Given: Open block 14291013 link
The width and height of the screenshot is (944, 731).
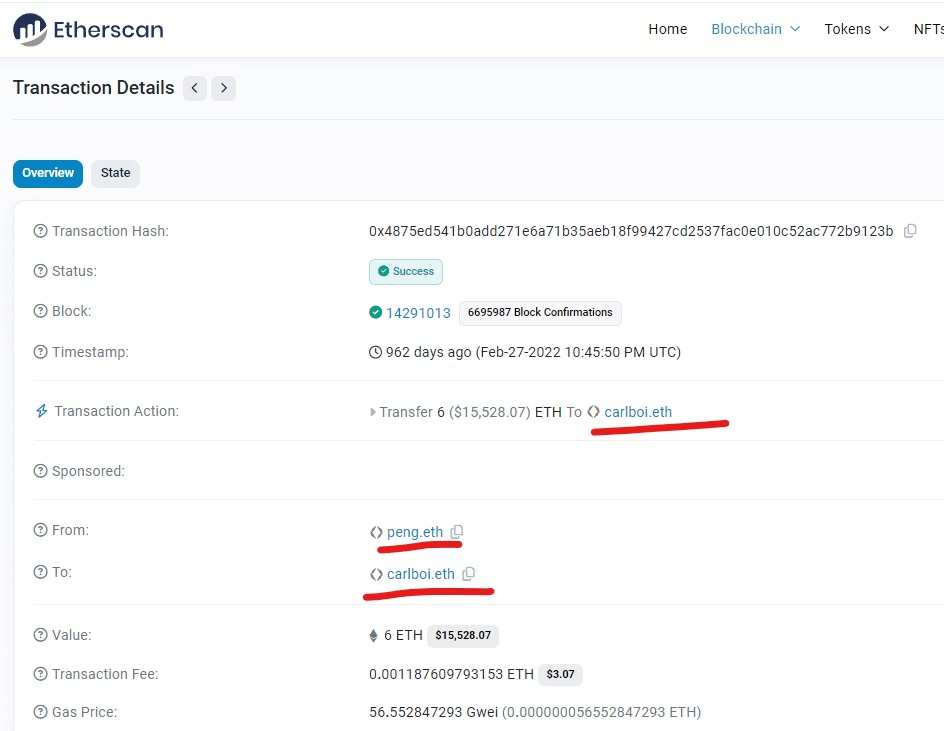Looking at the screenshot, I should pos(418,313).
